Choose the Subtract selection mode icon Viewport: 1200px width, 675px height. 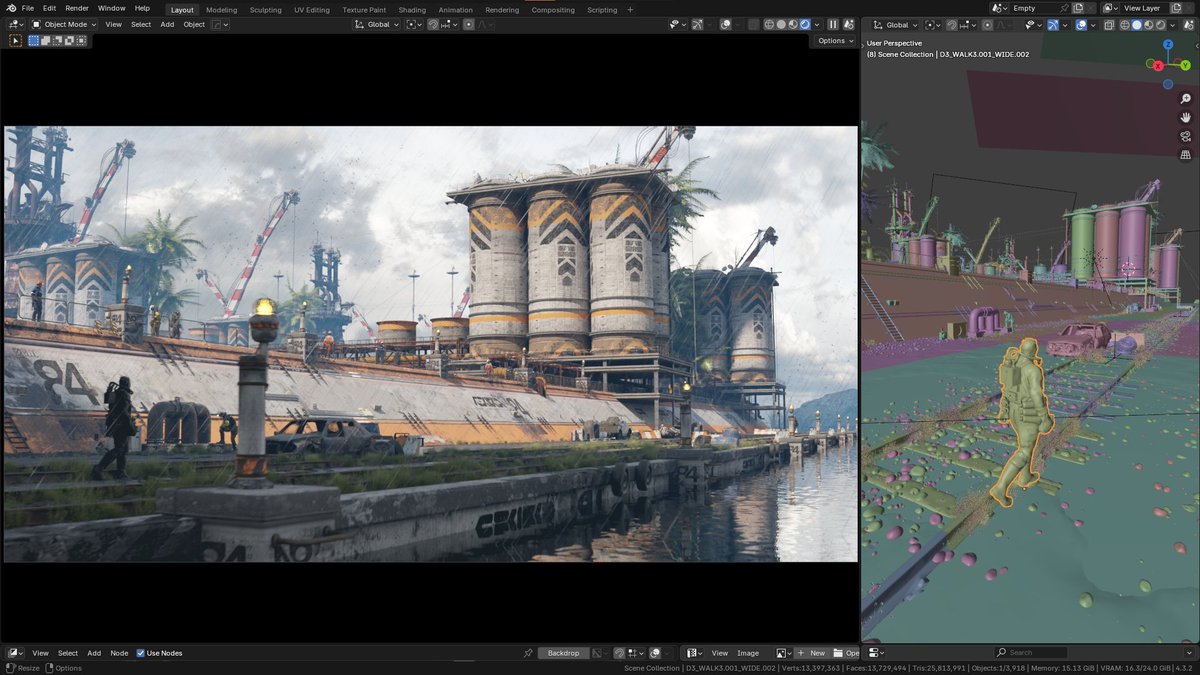pos(58,41)
